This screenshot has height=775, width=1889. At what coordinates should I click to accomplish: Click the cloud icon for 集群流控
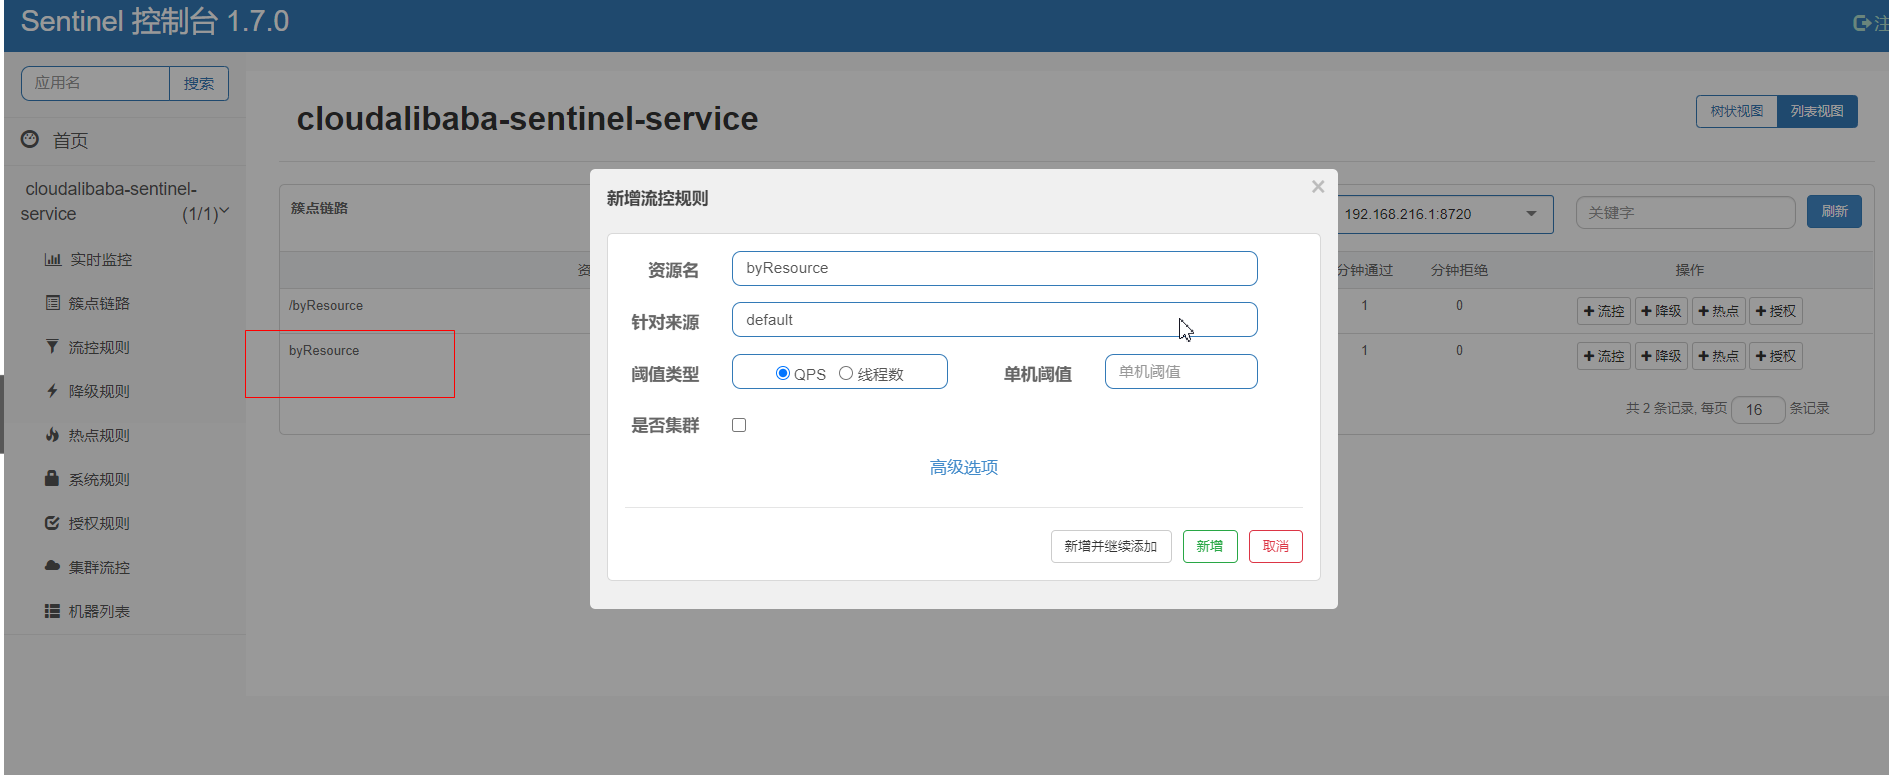pyautogui.click(x=52, y=566)
